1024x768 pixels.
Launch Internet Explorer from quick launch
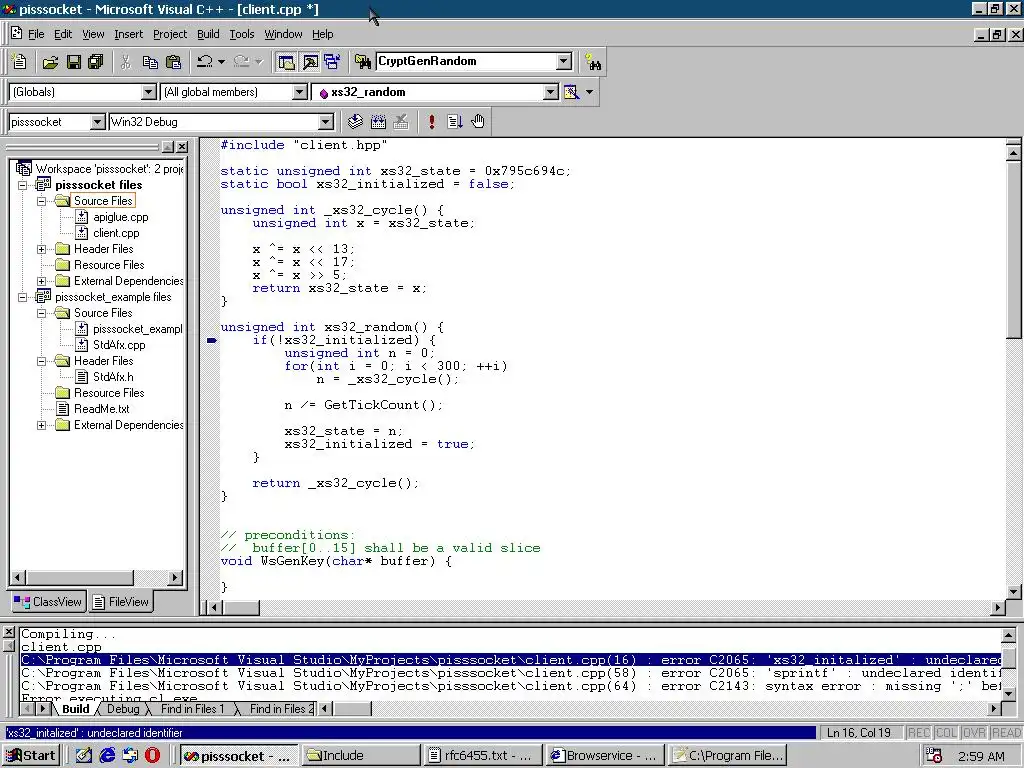coord(107,756)
